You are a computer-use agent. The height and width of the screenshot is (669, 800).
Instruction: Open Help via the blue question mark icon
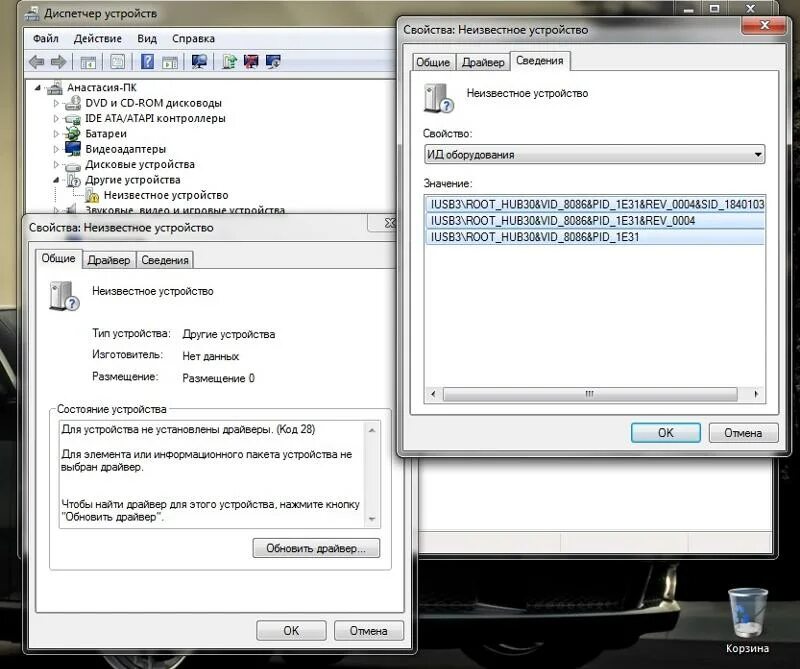[x=147, y=62]
